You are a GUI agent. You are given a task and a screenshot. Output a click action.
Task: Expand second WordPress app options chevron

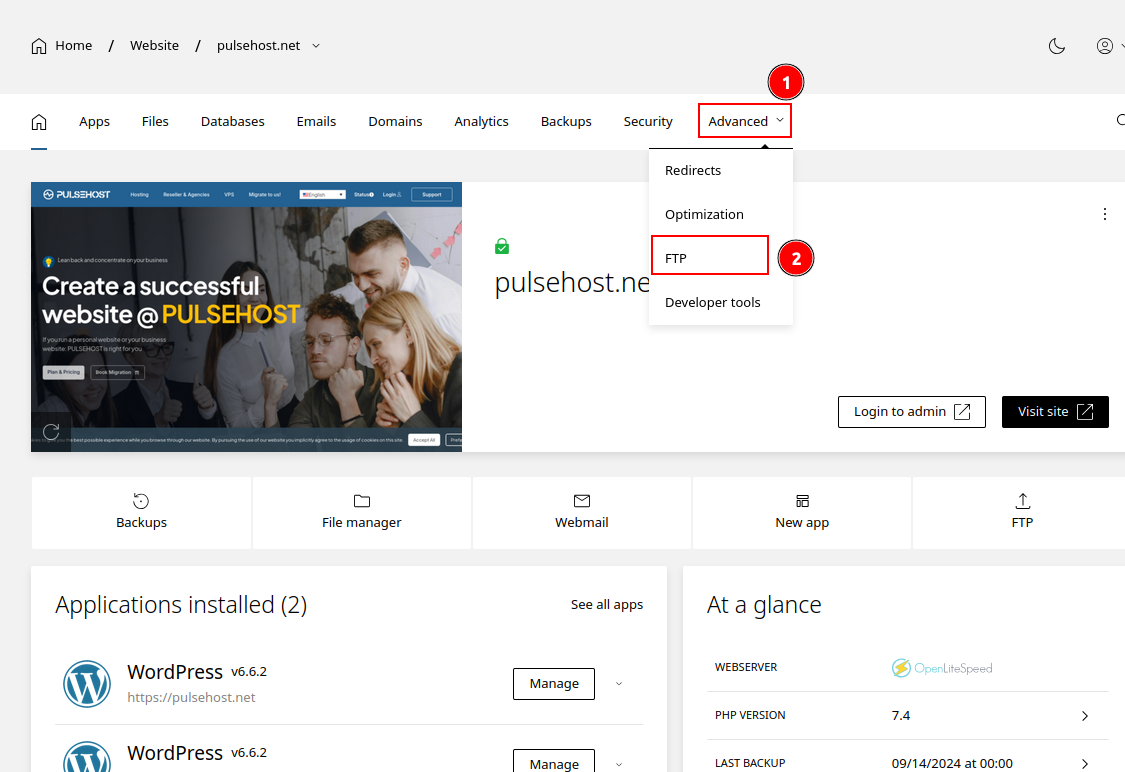(x=618, y=764)
